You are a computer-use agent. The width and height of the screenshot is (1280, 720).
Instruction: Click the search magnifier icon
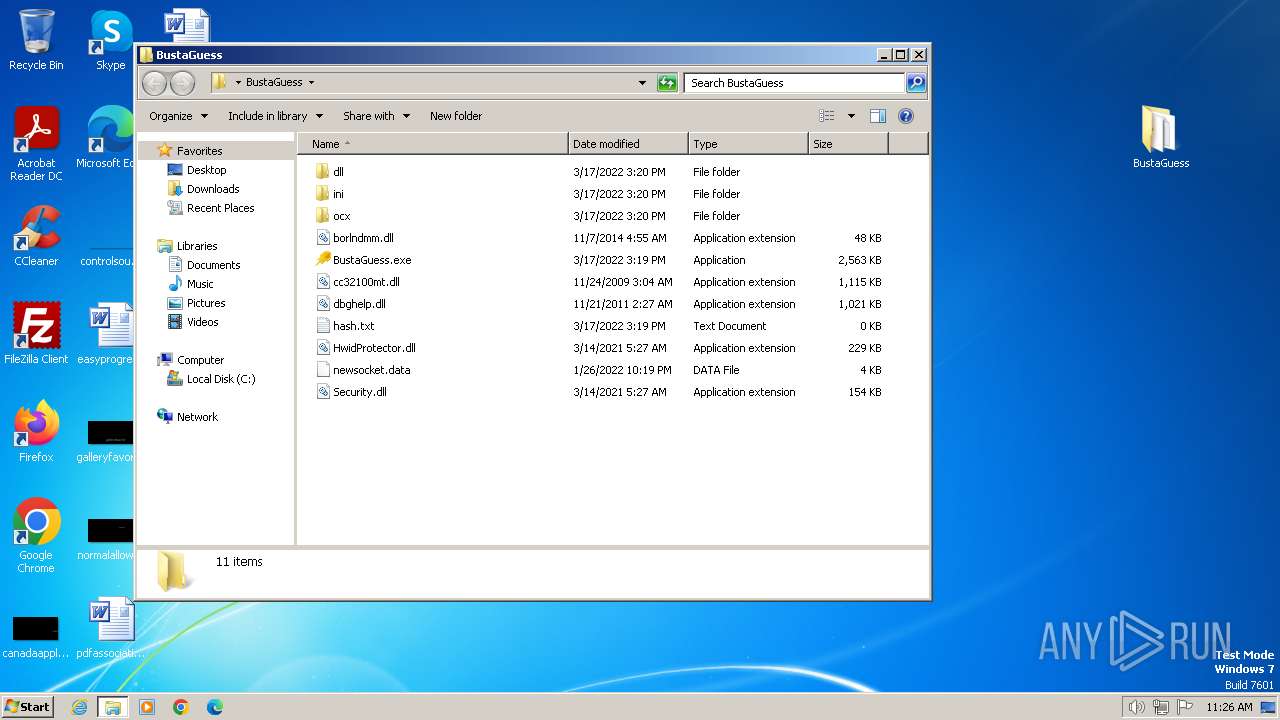(x=915, y=83)
